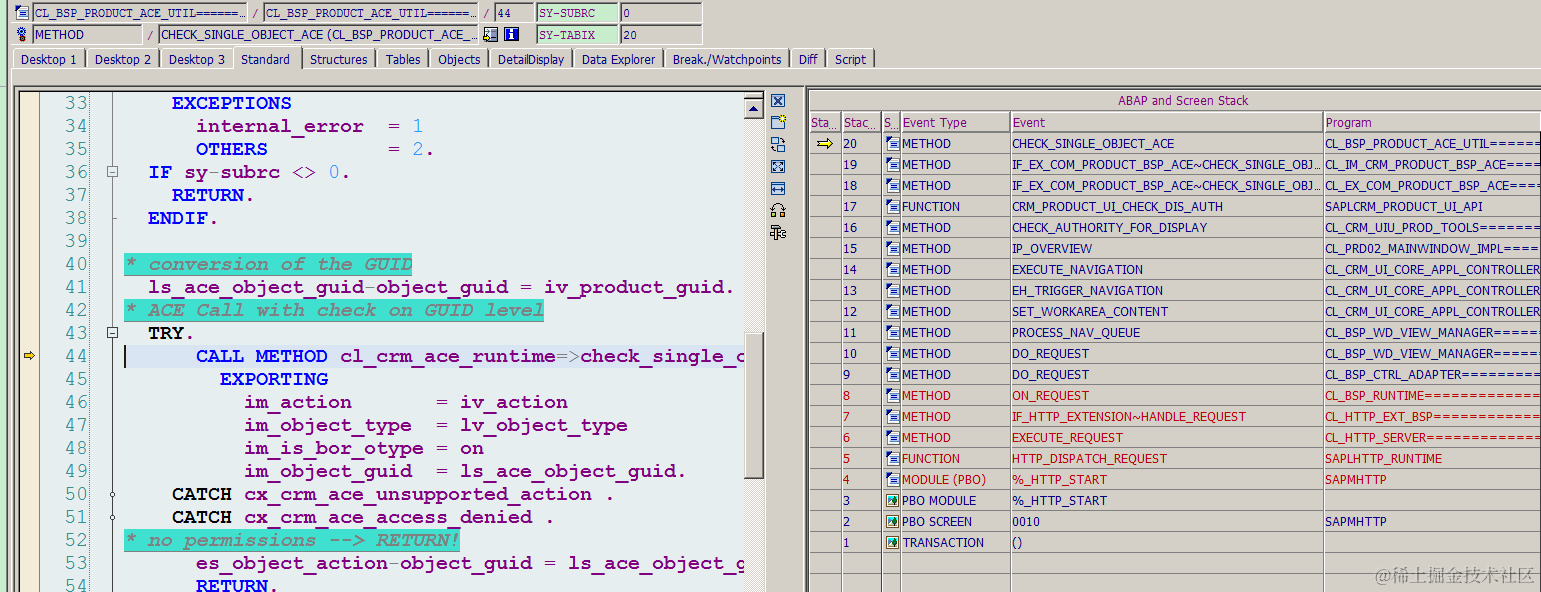
Task: Open the Data Explorer tab
Action: pos(619,59)
